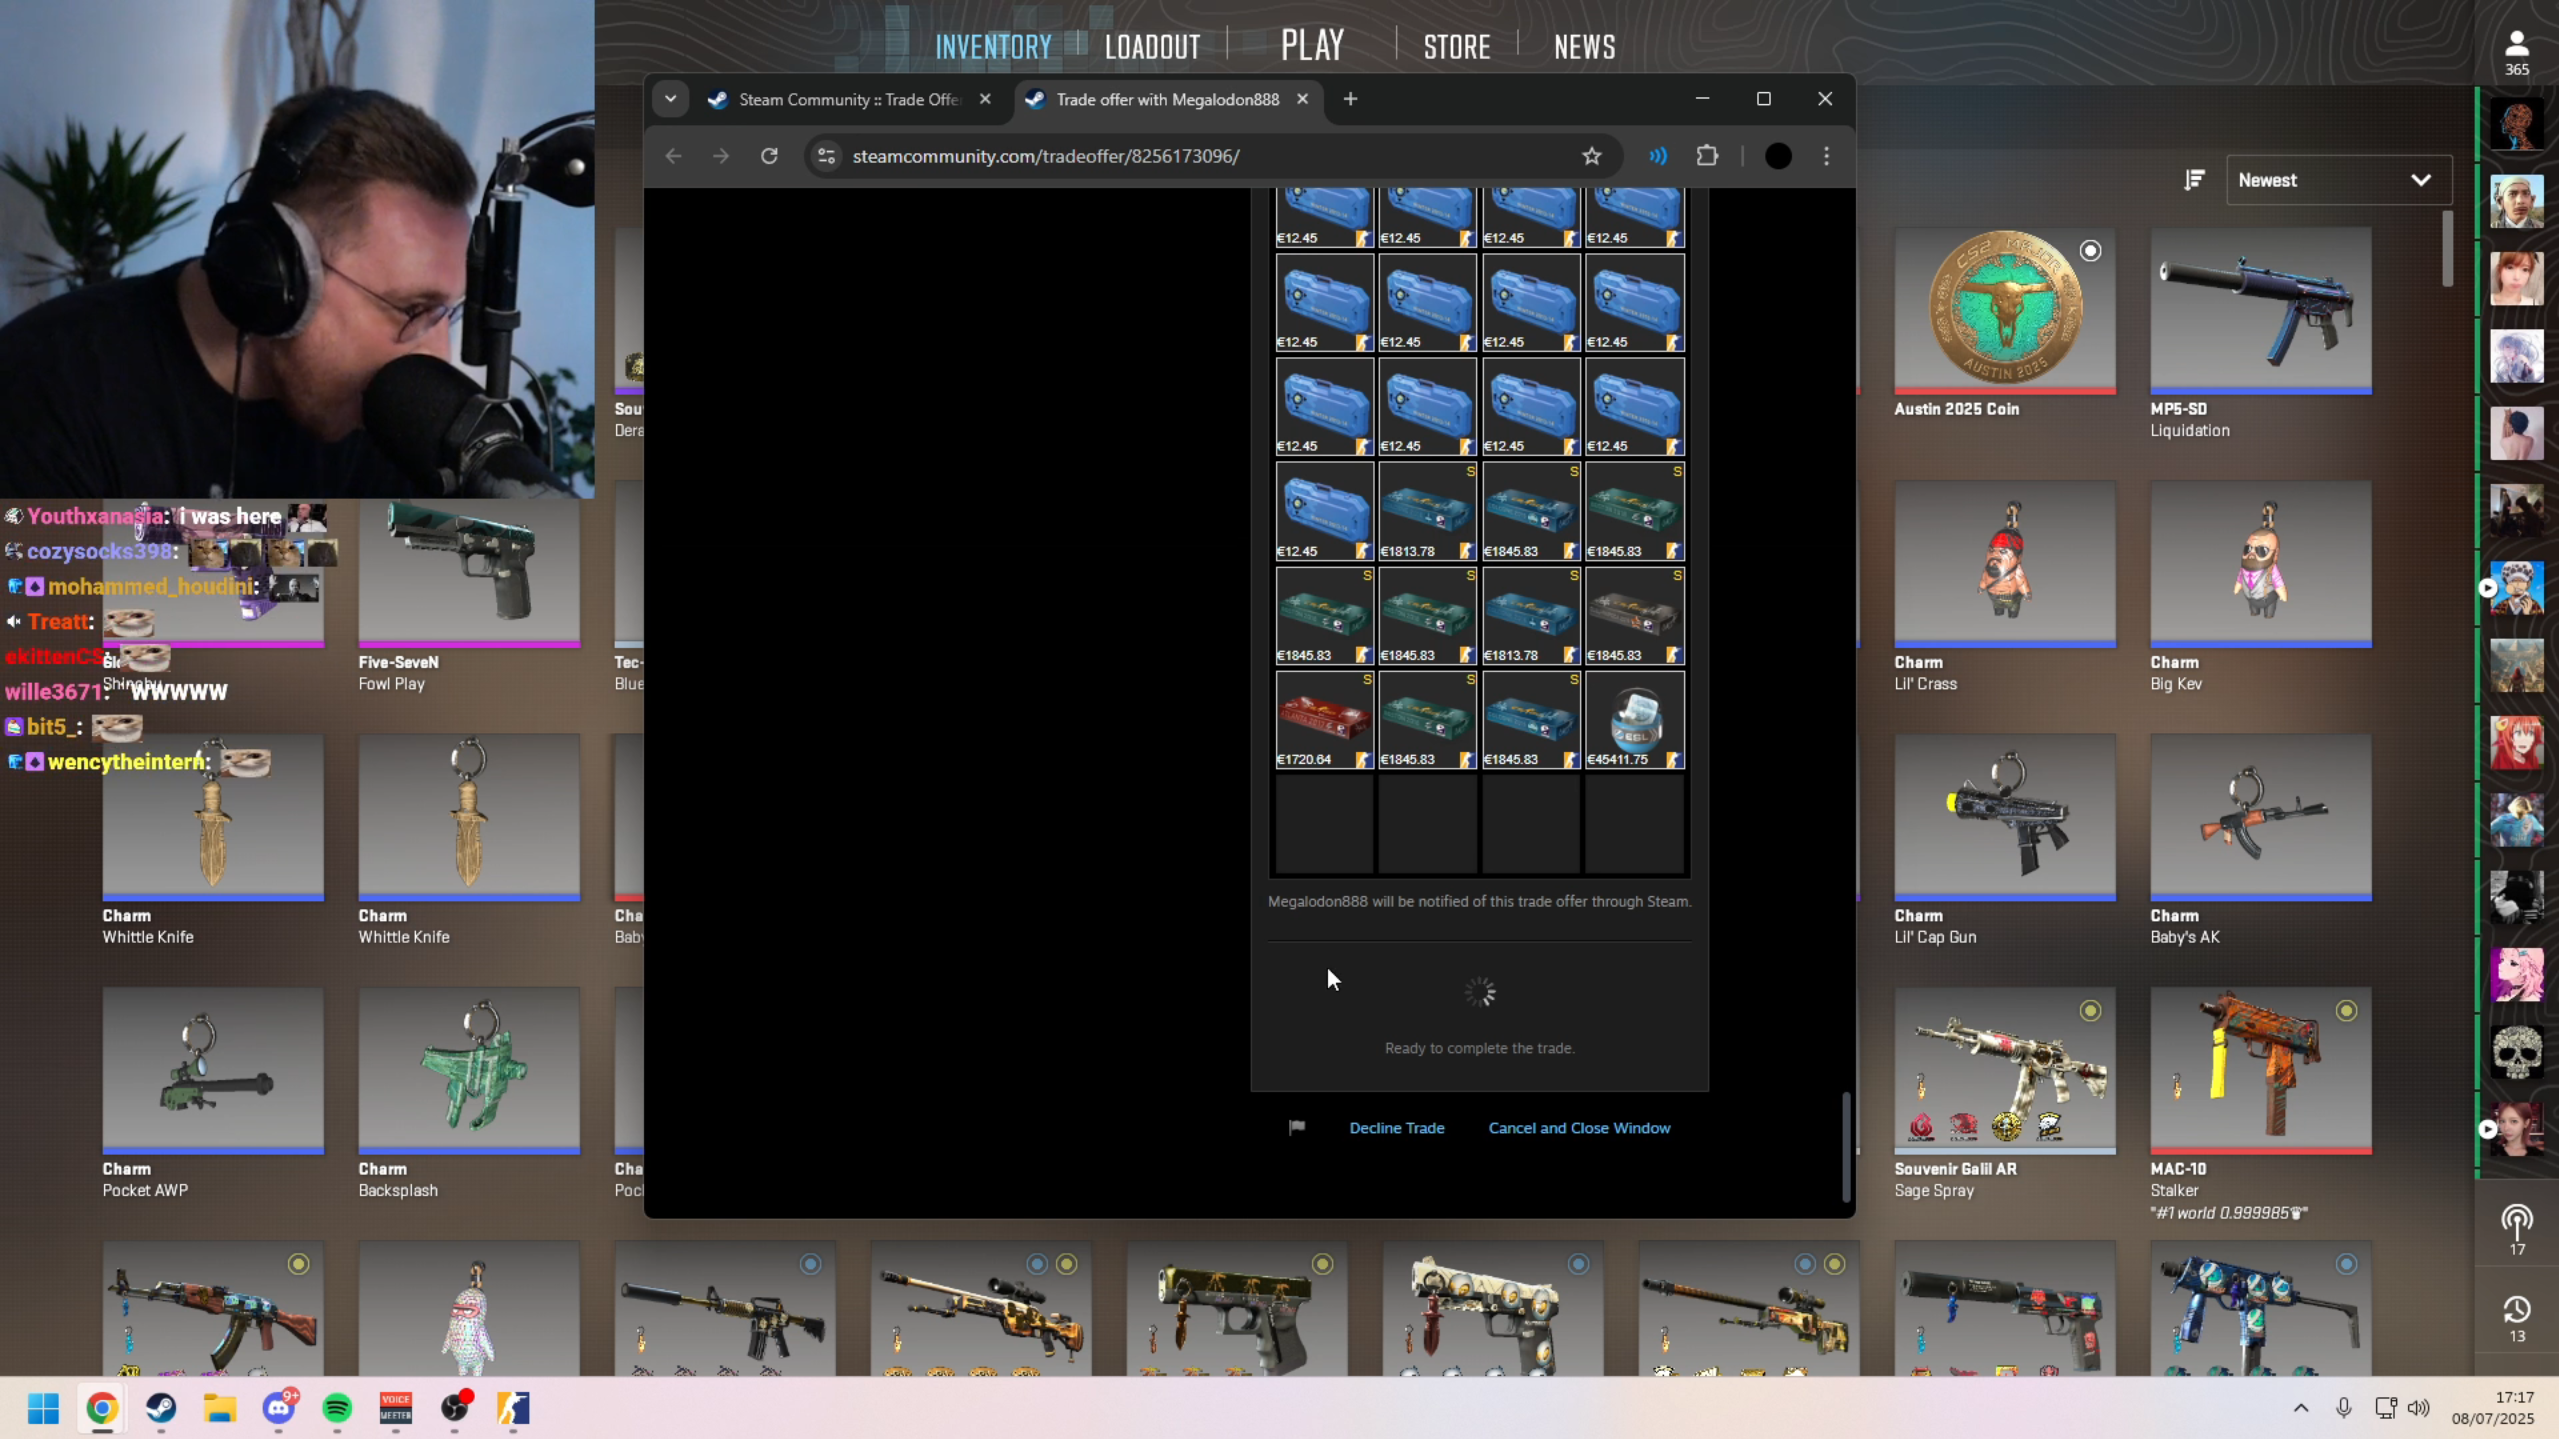
Task: Toggle equipped marker on Austin 2025 Coin
Action: pos(2090,251)
